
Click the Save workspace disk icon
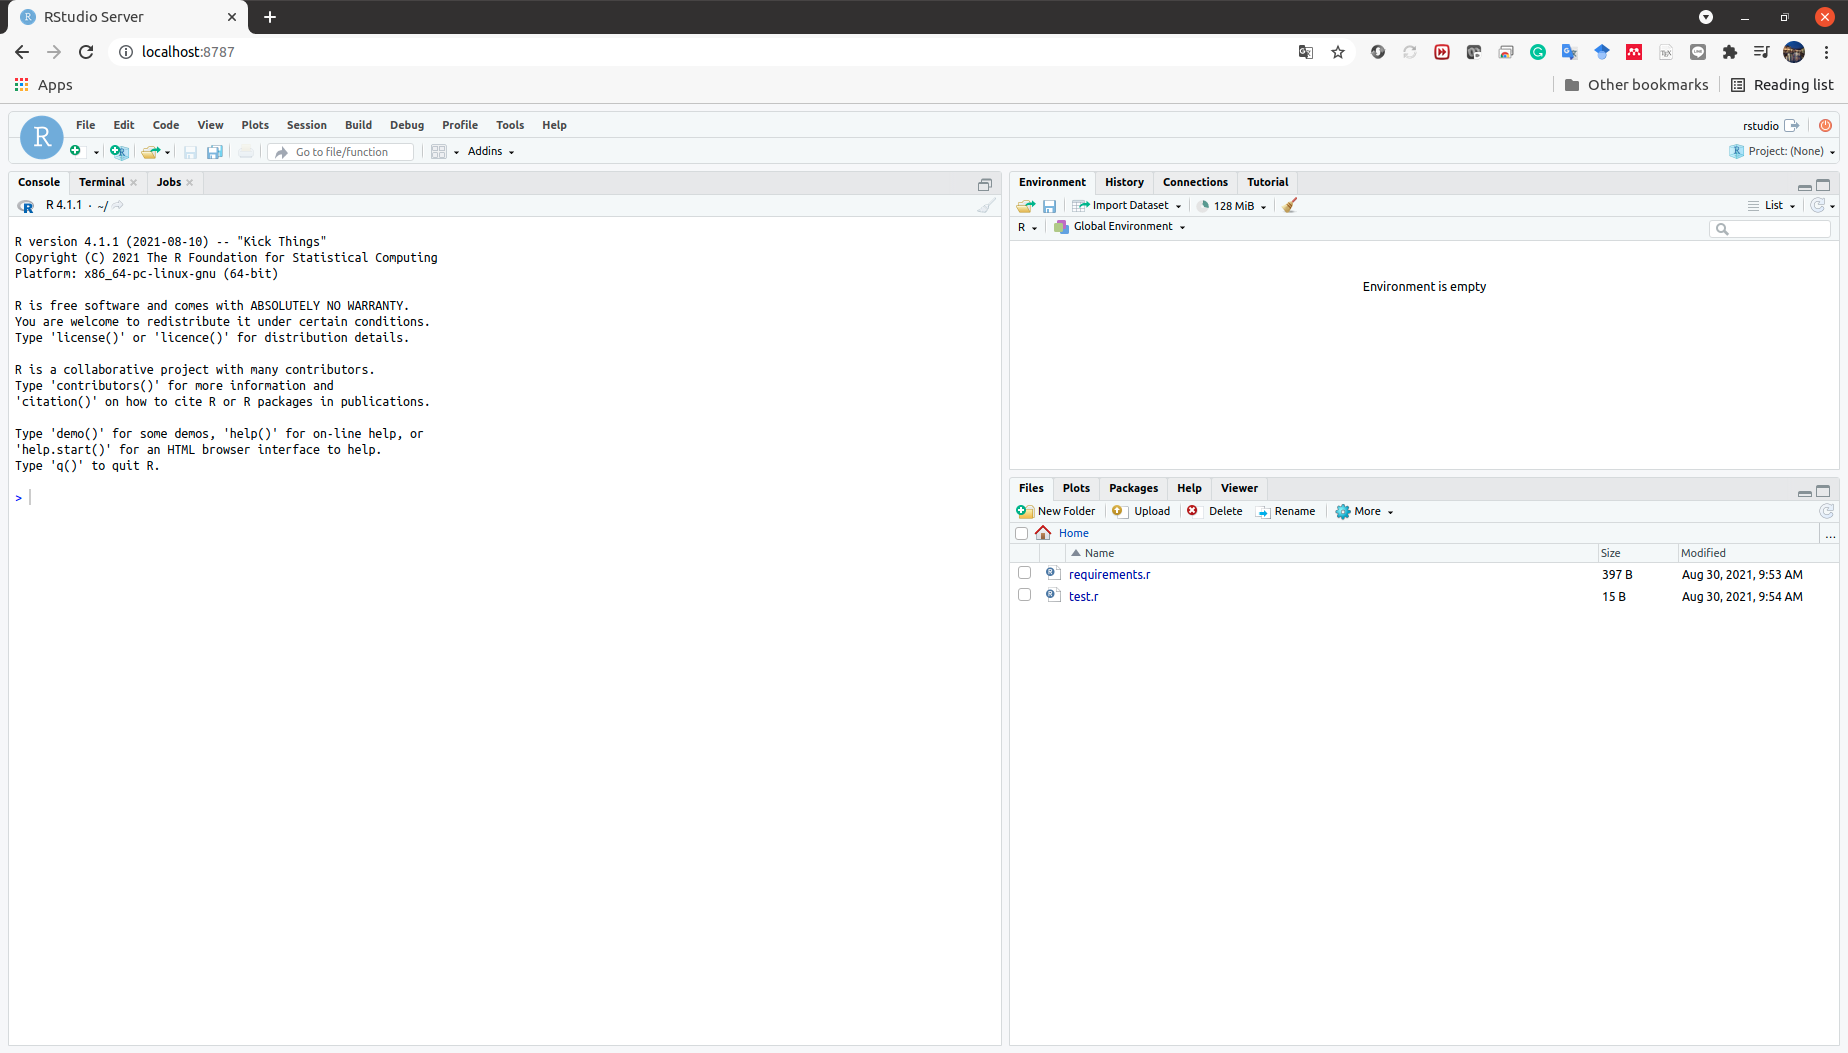pos(1049,205)
